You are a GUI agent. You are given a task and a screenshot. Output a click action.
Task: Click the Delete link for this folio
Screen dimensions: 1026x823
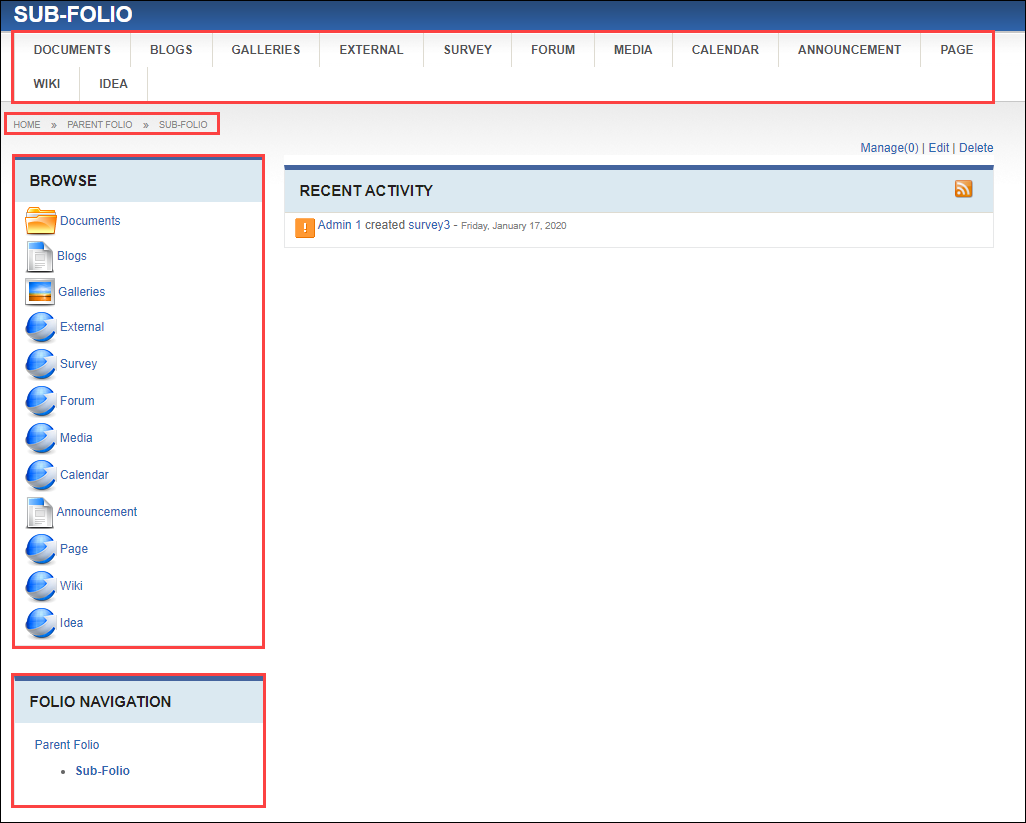(x=976, y=148)
